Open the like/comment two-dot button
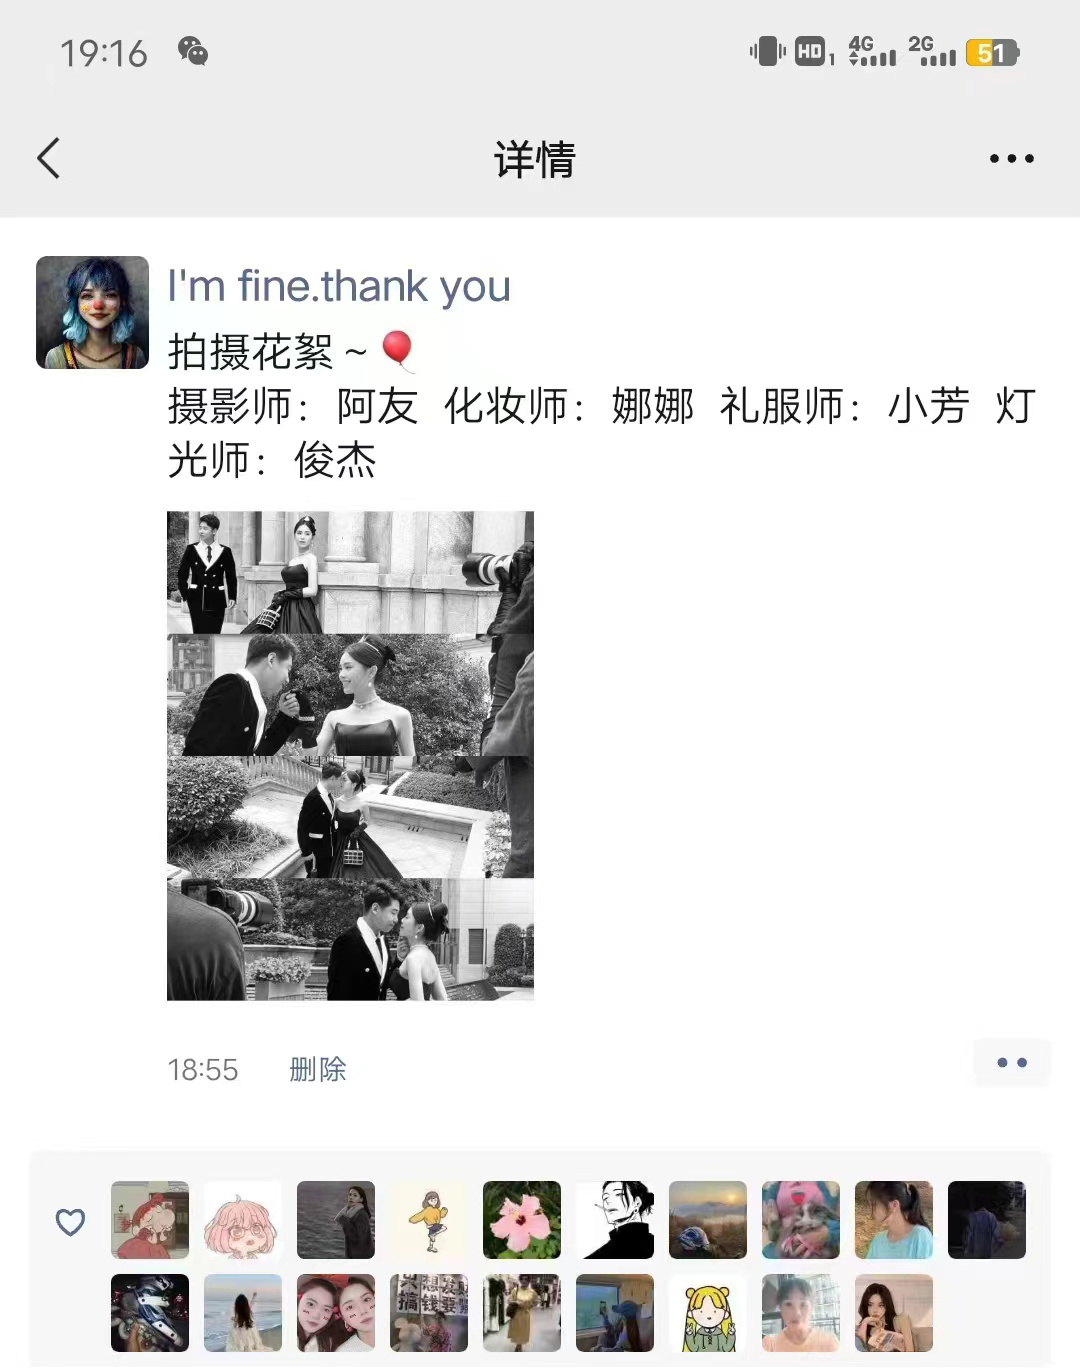This screenshot has width=1080, height=1368. [x=1012, y=1062]
